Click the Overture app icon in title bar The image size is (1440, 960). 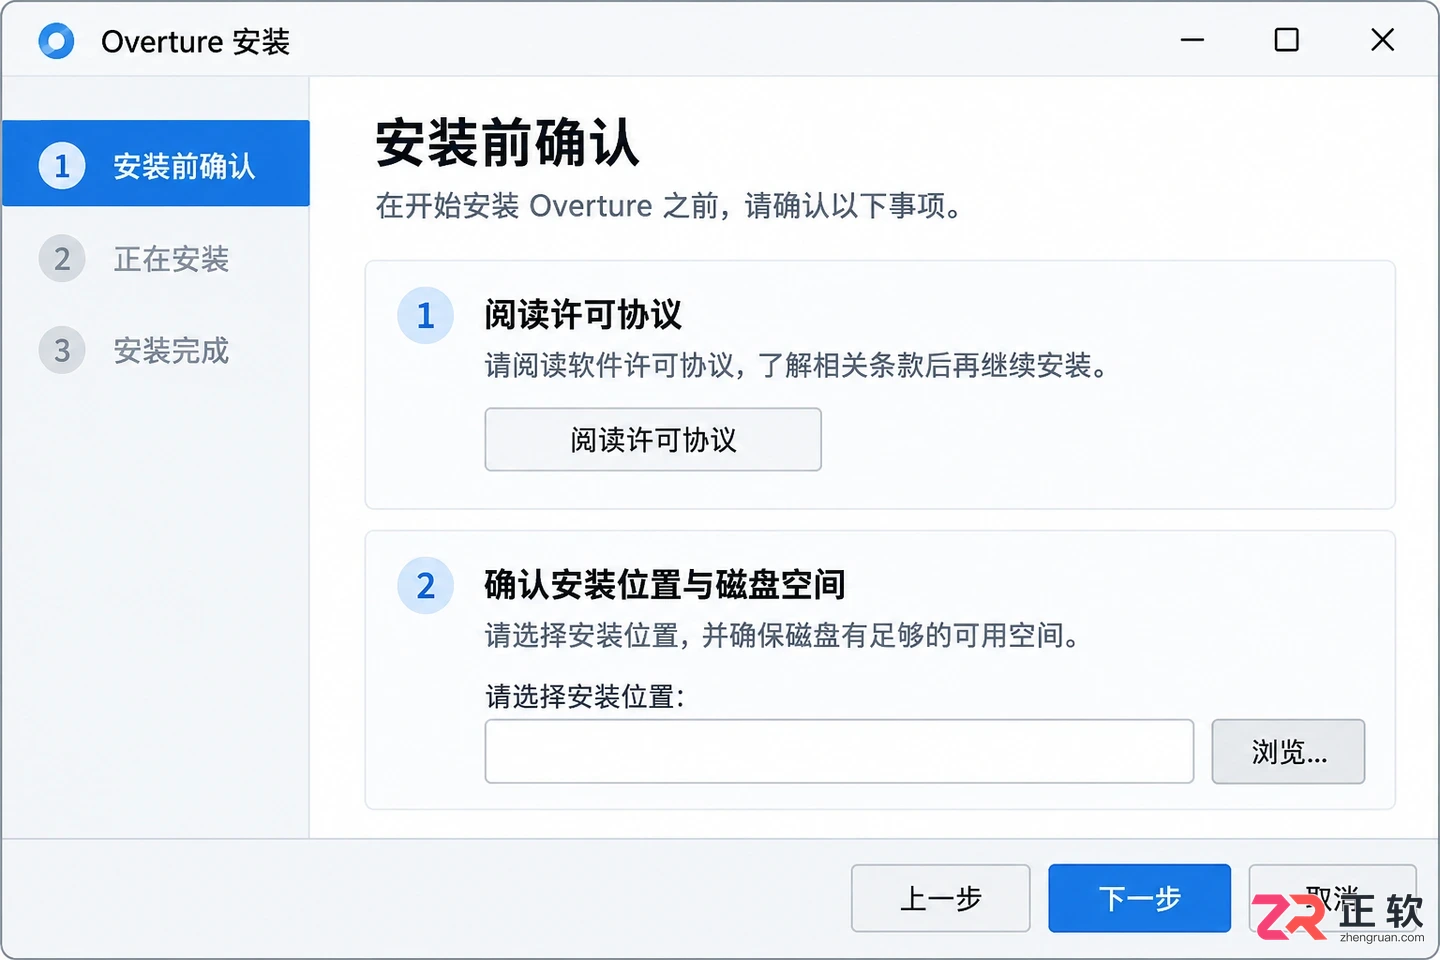click(56, 41)
